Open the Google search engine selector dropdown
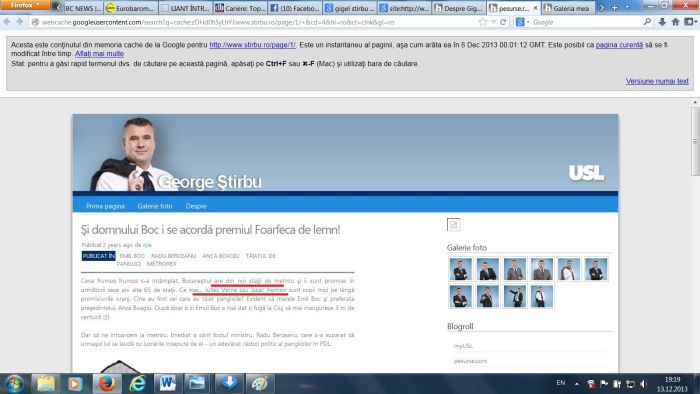Viewport: 700px width, 394px height. coord(522,22)
